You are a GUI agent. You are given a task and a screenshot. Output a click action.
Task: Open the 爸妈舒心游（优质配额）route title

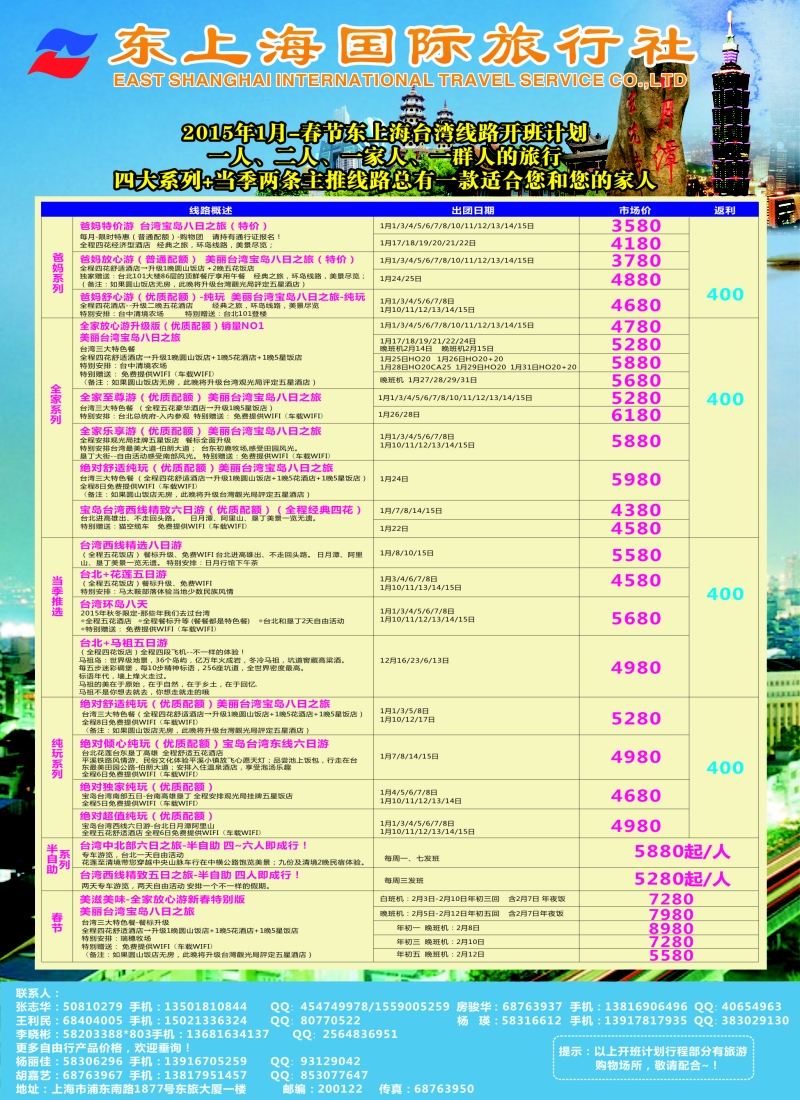(222, 297)
